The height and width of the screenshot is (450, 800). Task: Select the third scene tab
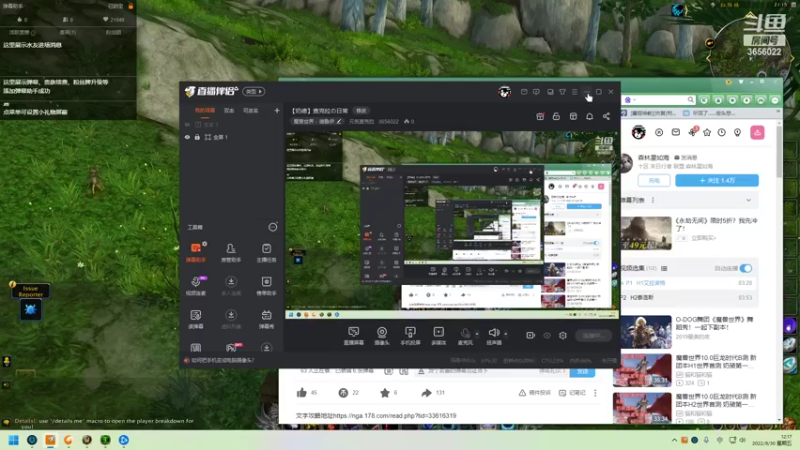tap(251, 111)
